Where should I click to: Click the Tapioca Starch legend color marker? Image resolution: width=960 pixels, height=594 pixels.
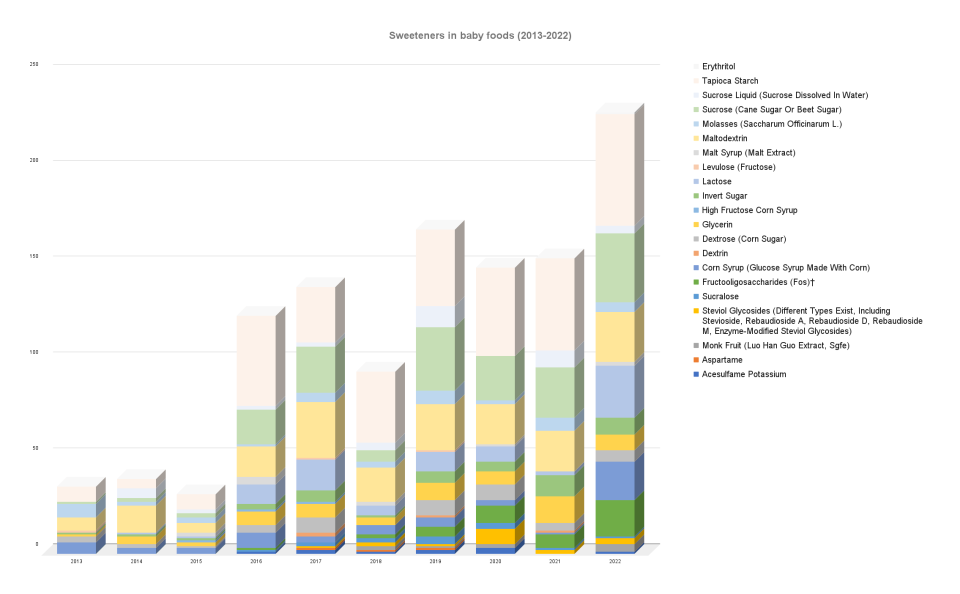click(696, 81)
